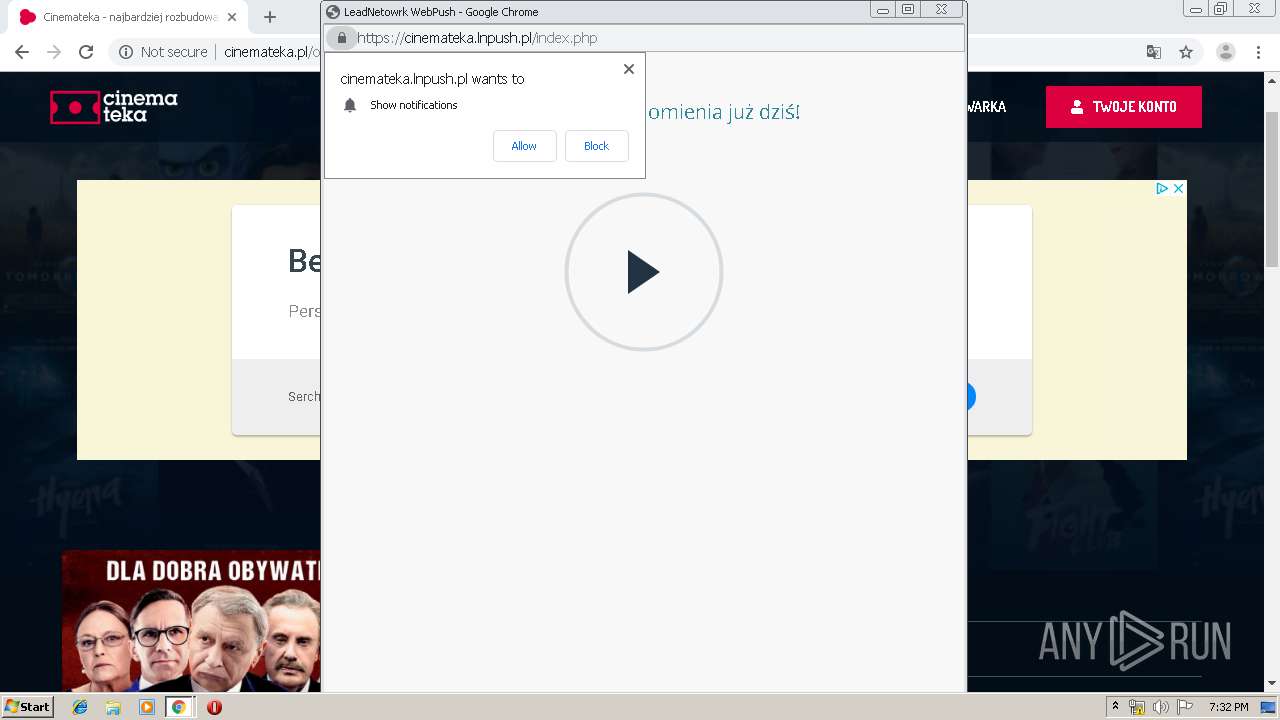Open the volume control in tray
The width and height of the screenshot is (1280, 720).
pos(1161,707)
